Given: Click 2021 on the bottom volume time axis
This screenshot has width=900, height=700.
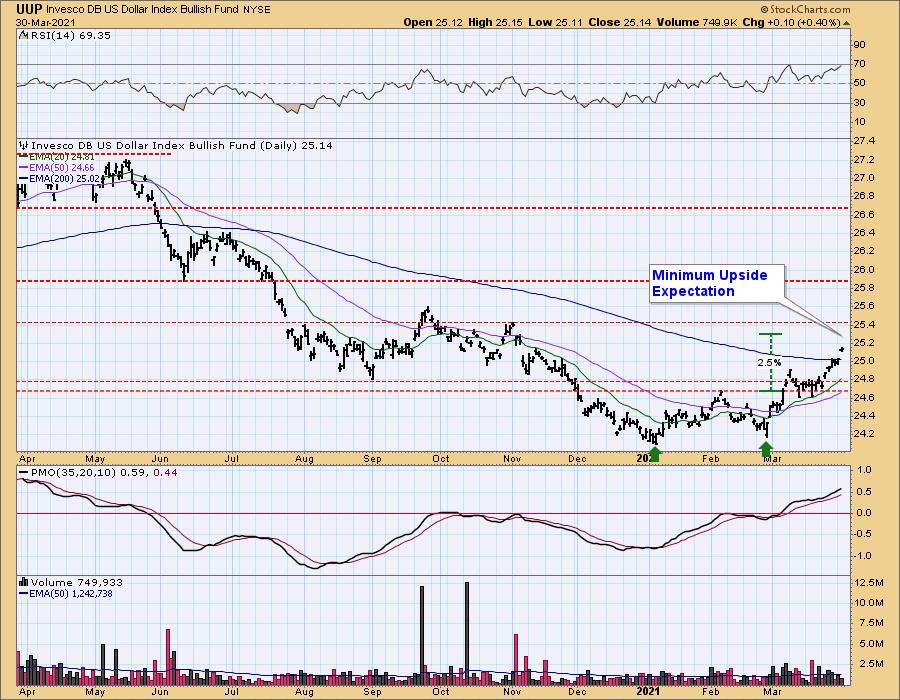Looking at the screenshot, I should 648,691.
